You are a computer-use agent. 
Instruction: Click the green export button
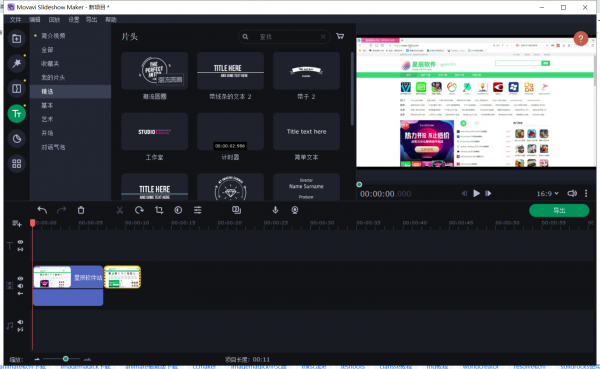pos(559,210)
